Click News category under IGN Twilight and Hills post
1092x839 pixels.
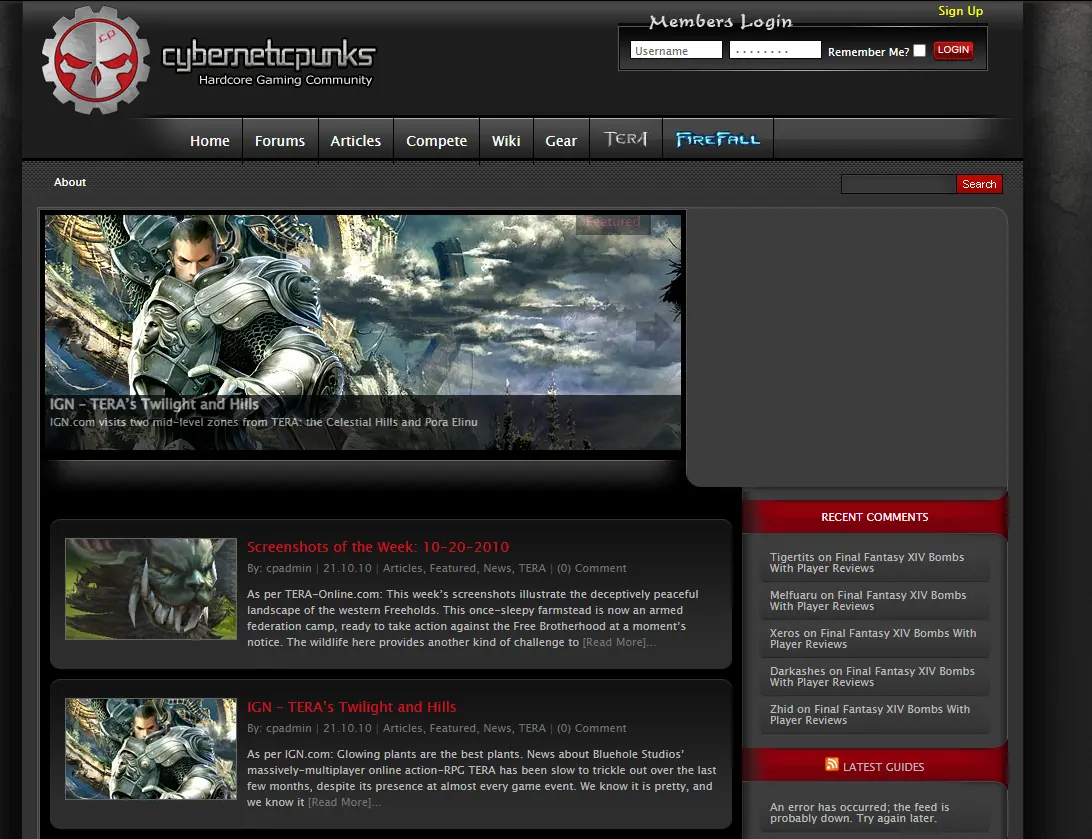point(497,728)
